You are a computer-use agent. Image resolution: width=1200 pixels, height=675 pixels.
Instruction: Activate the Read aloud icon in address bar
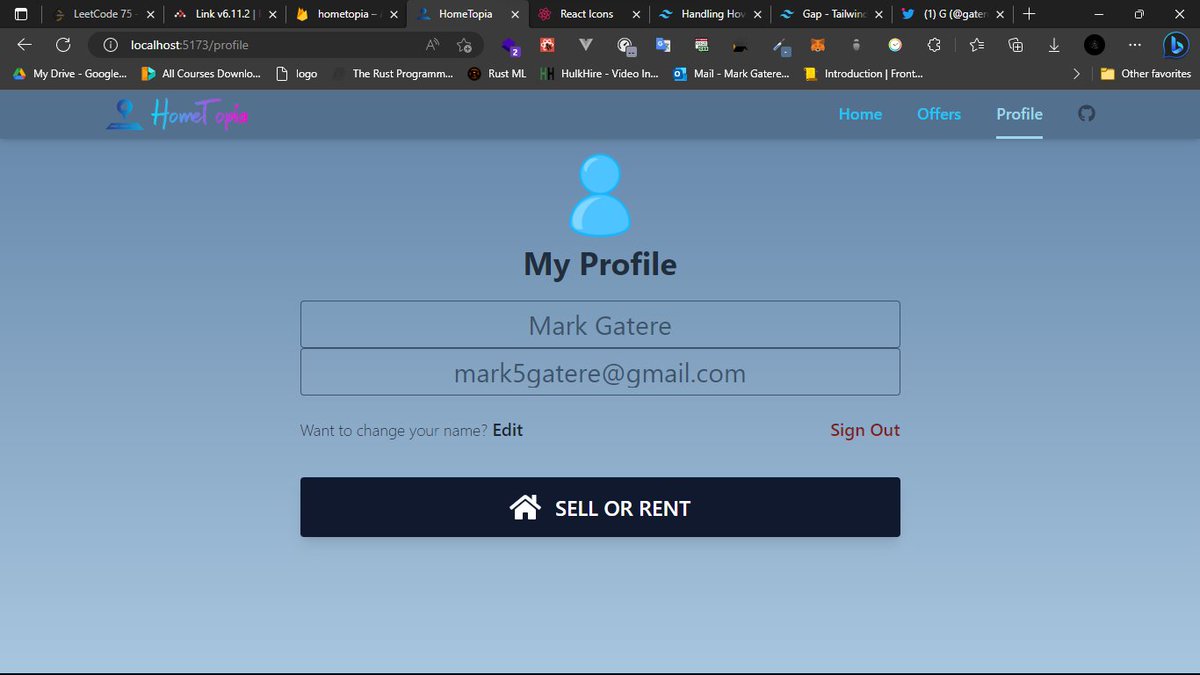[x=433, y=45]
